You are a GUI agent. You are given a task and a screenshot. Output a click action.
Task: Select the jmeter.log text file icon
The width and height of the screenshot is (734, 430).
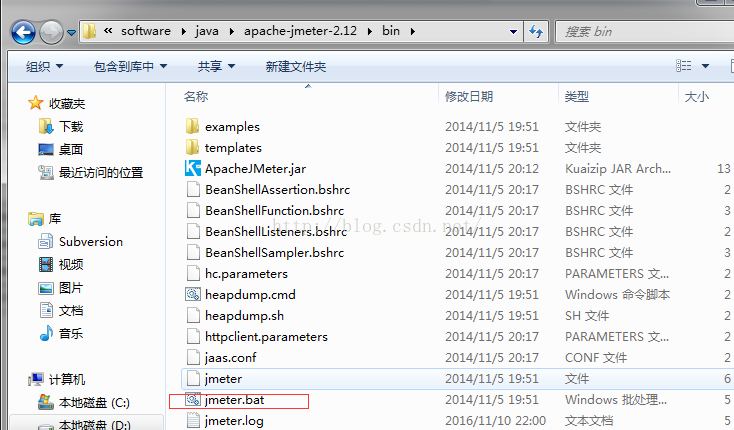point(193,420)
